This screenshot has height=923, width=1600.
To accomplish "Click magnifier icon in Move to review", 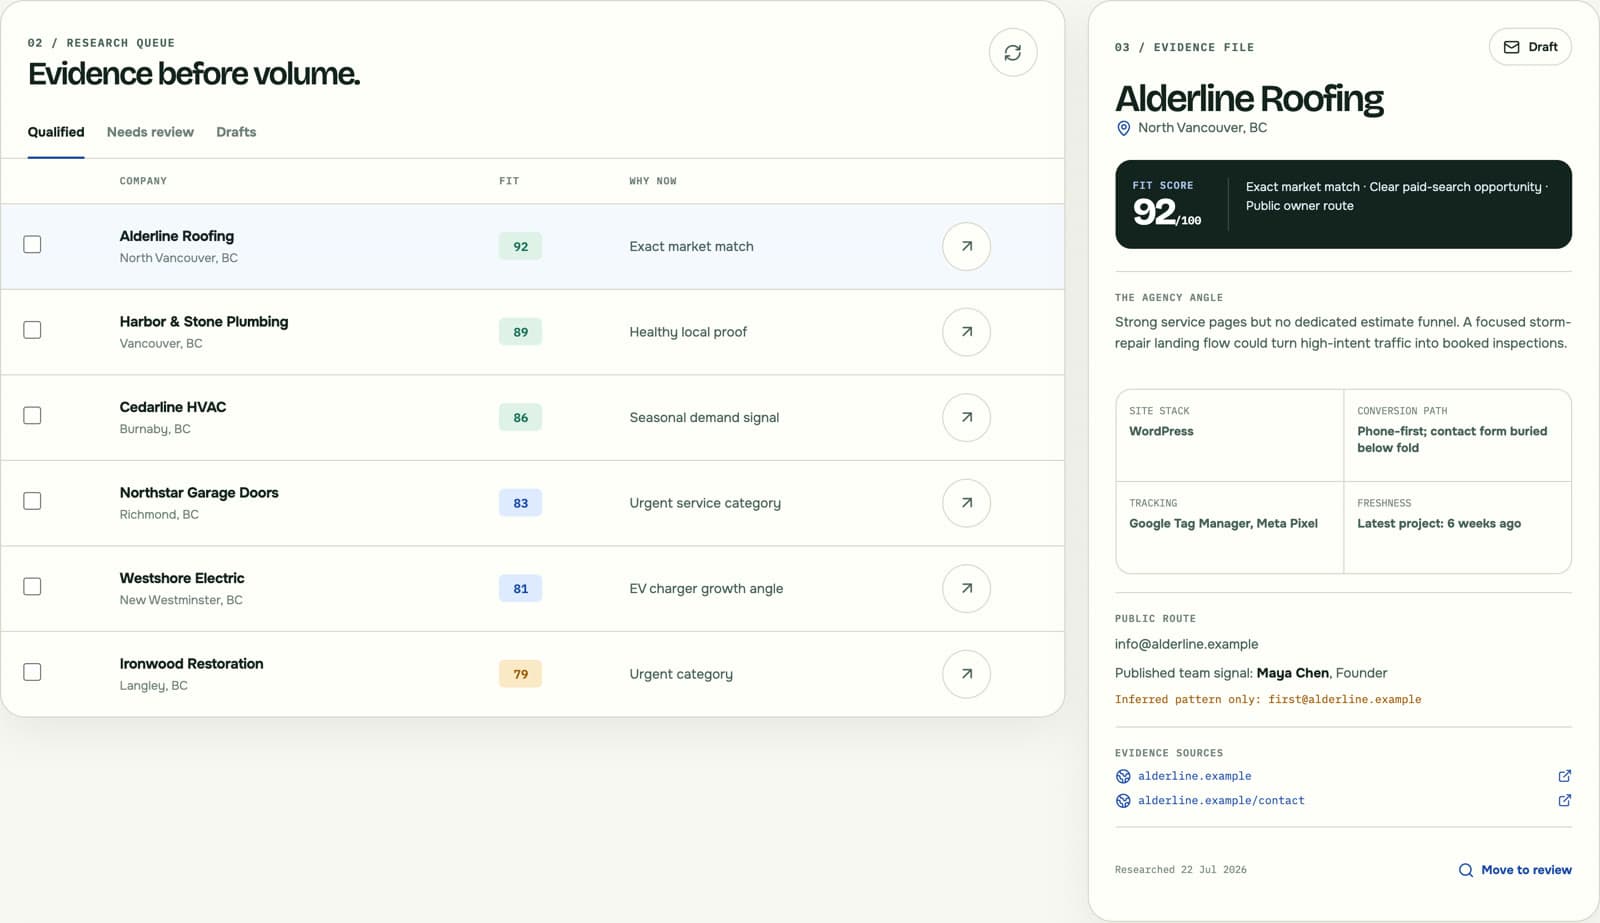I will tap(1466, 870).
